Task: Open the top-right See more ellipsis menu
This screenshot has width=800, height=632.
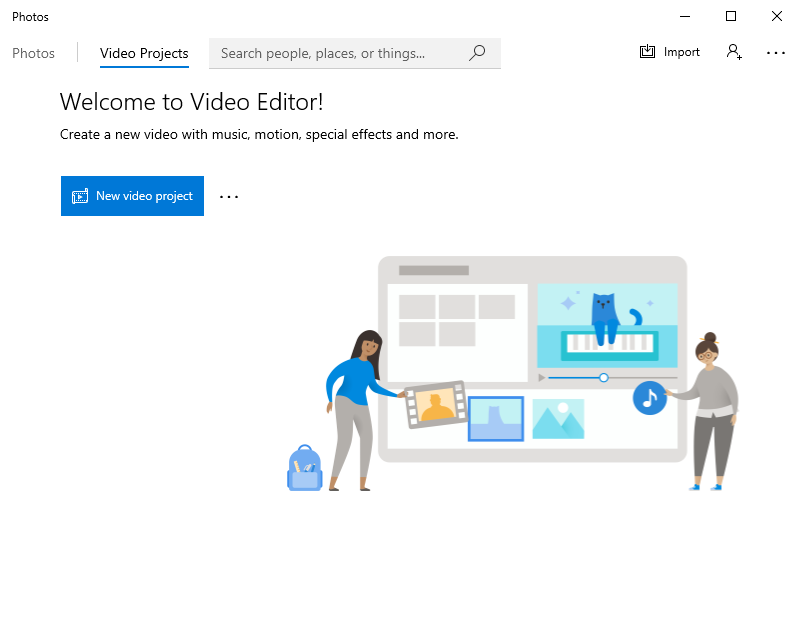Action: (x=776, y=53)
